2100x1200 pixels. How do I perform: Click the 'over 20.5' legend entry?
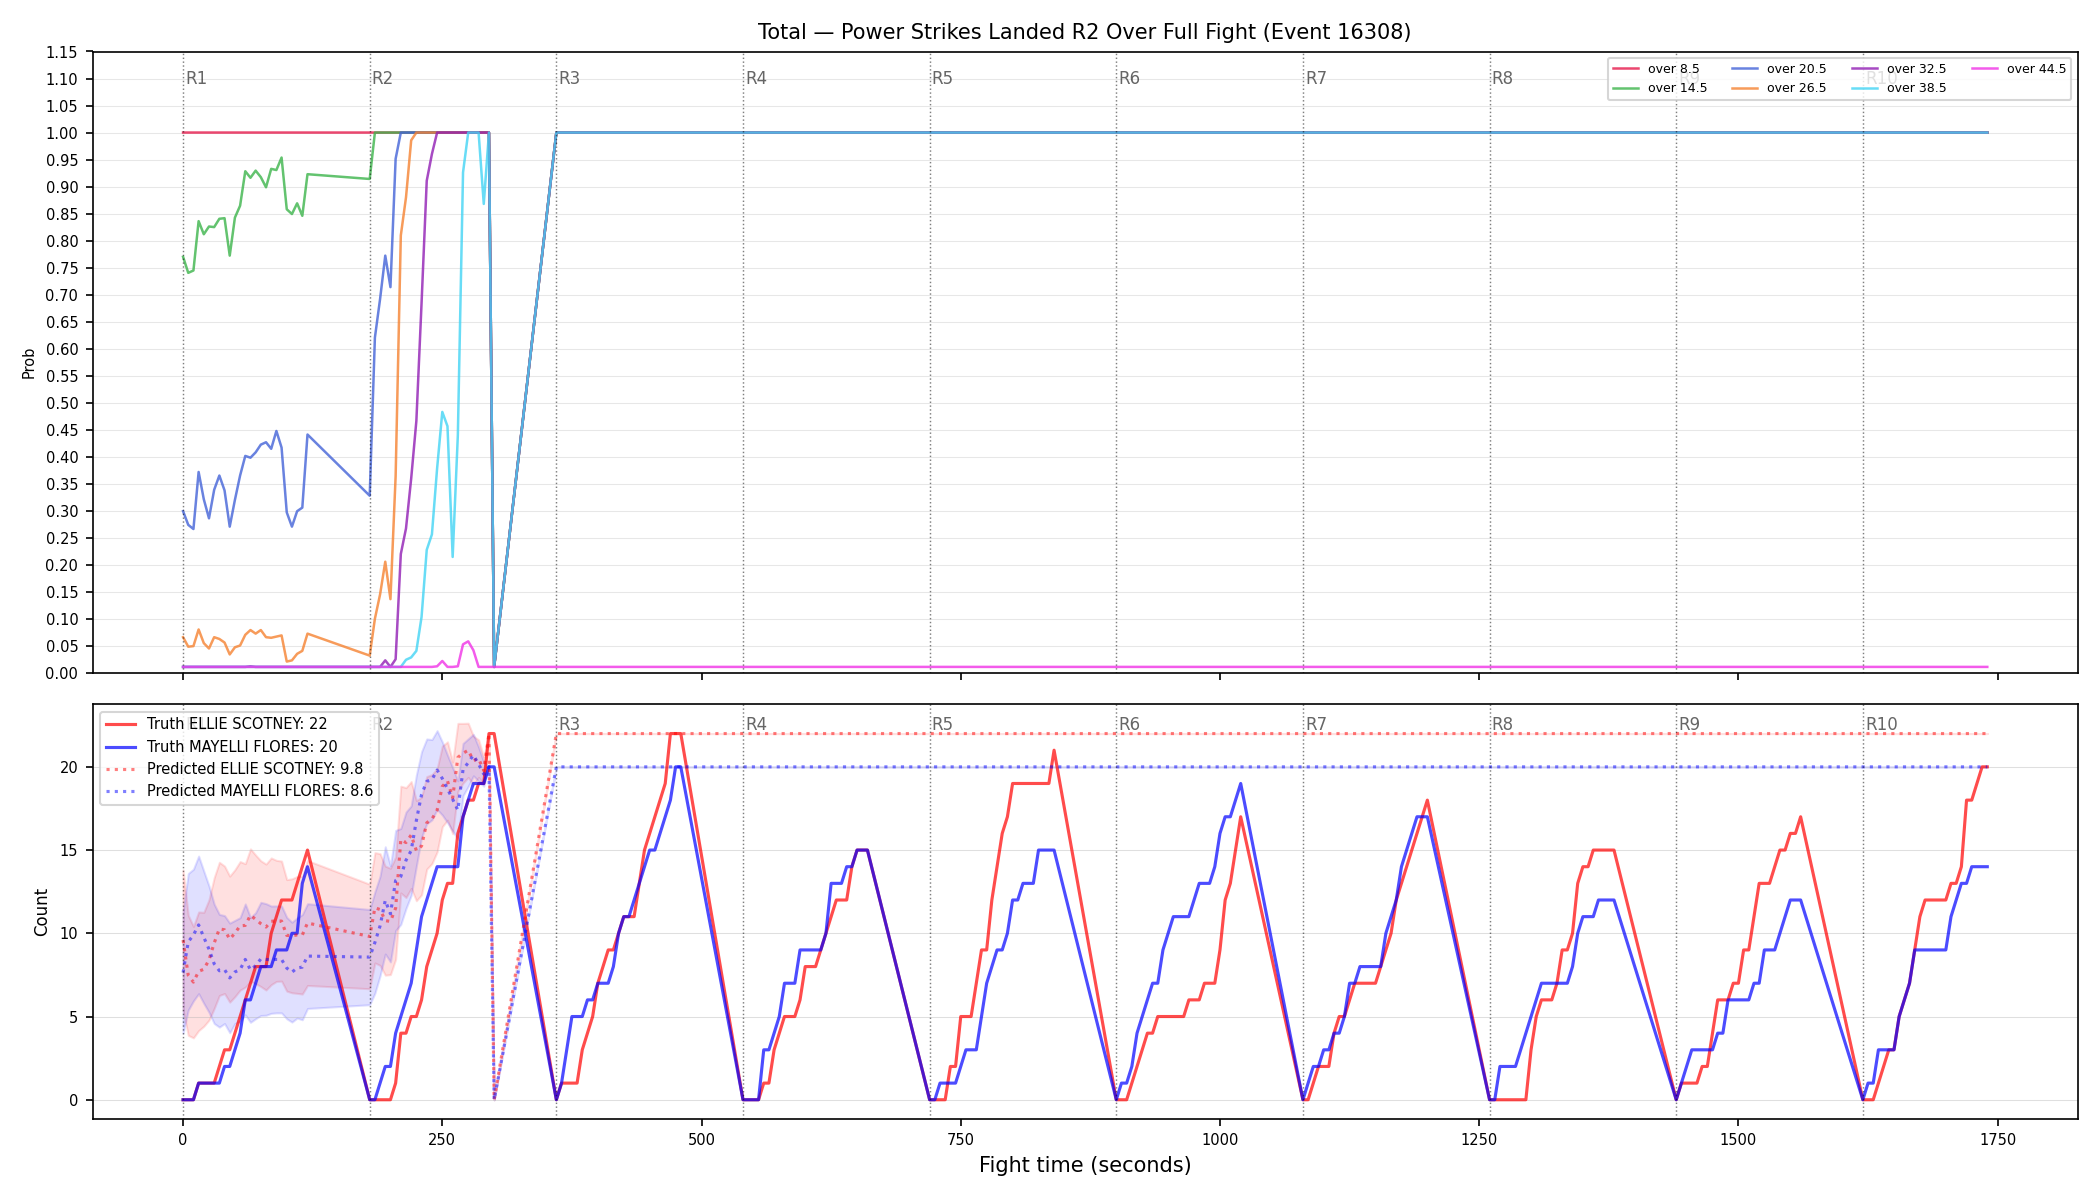(1779, 69)
